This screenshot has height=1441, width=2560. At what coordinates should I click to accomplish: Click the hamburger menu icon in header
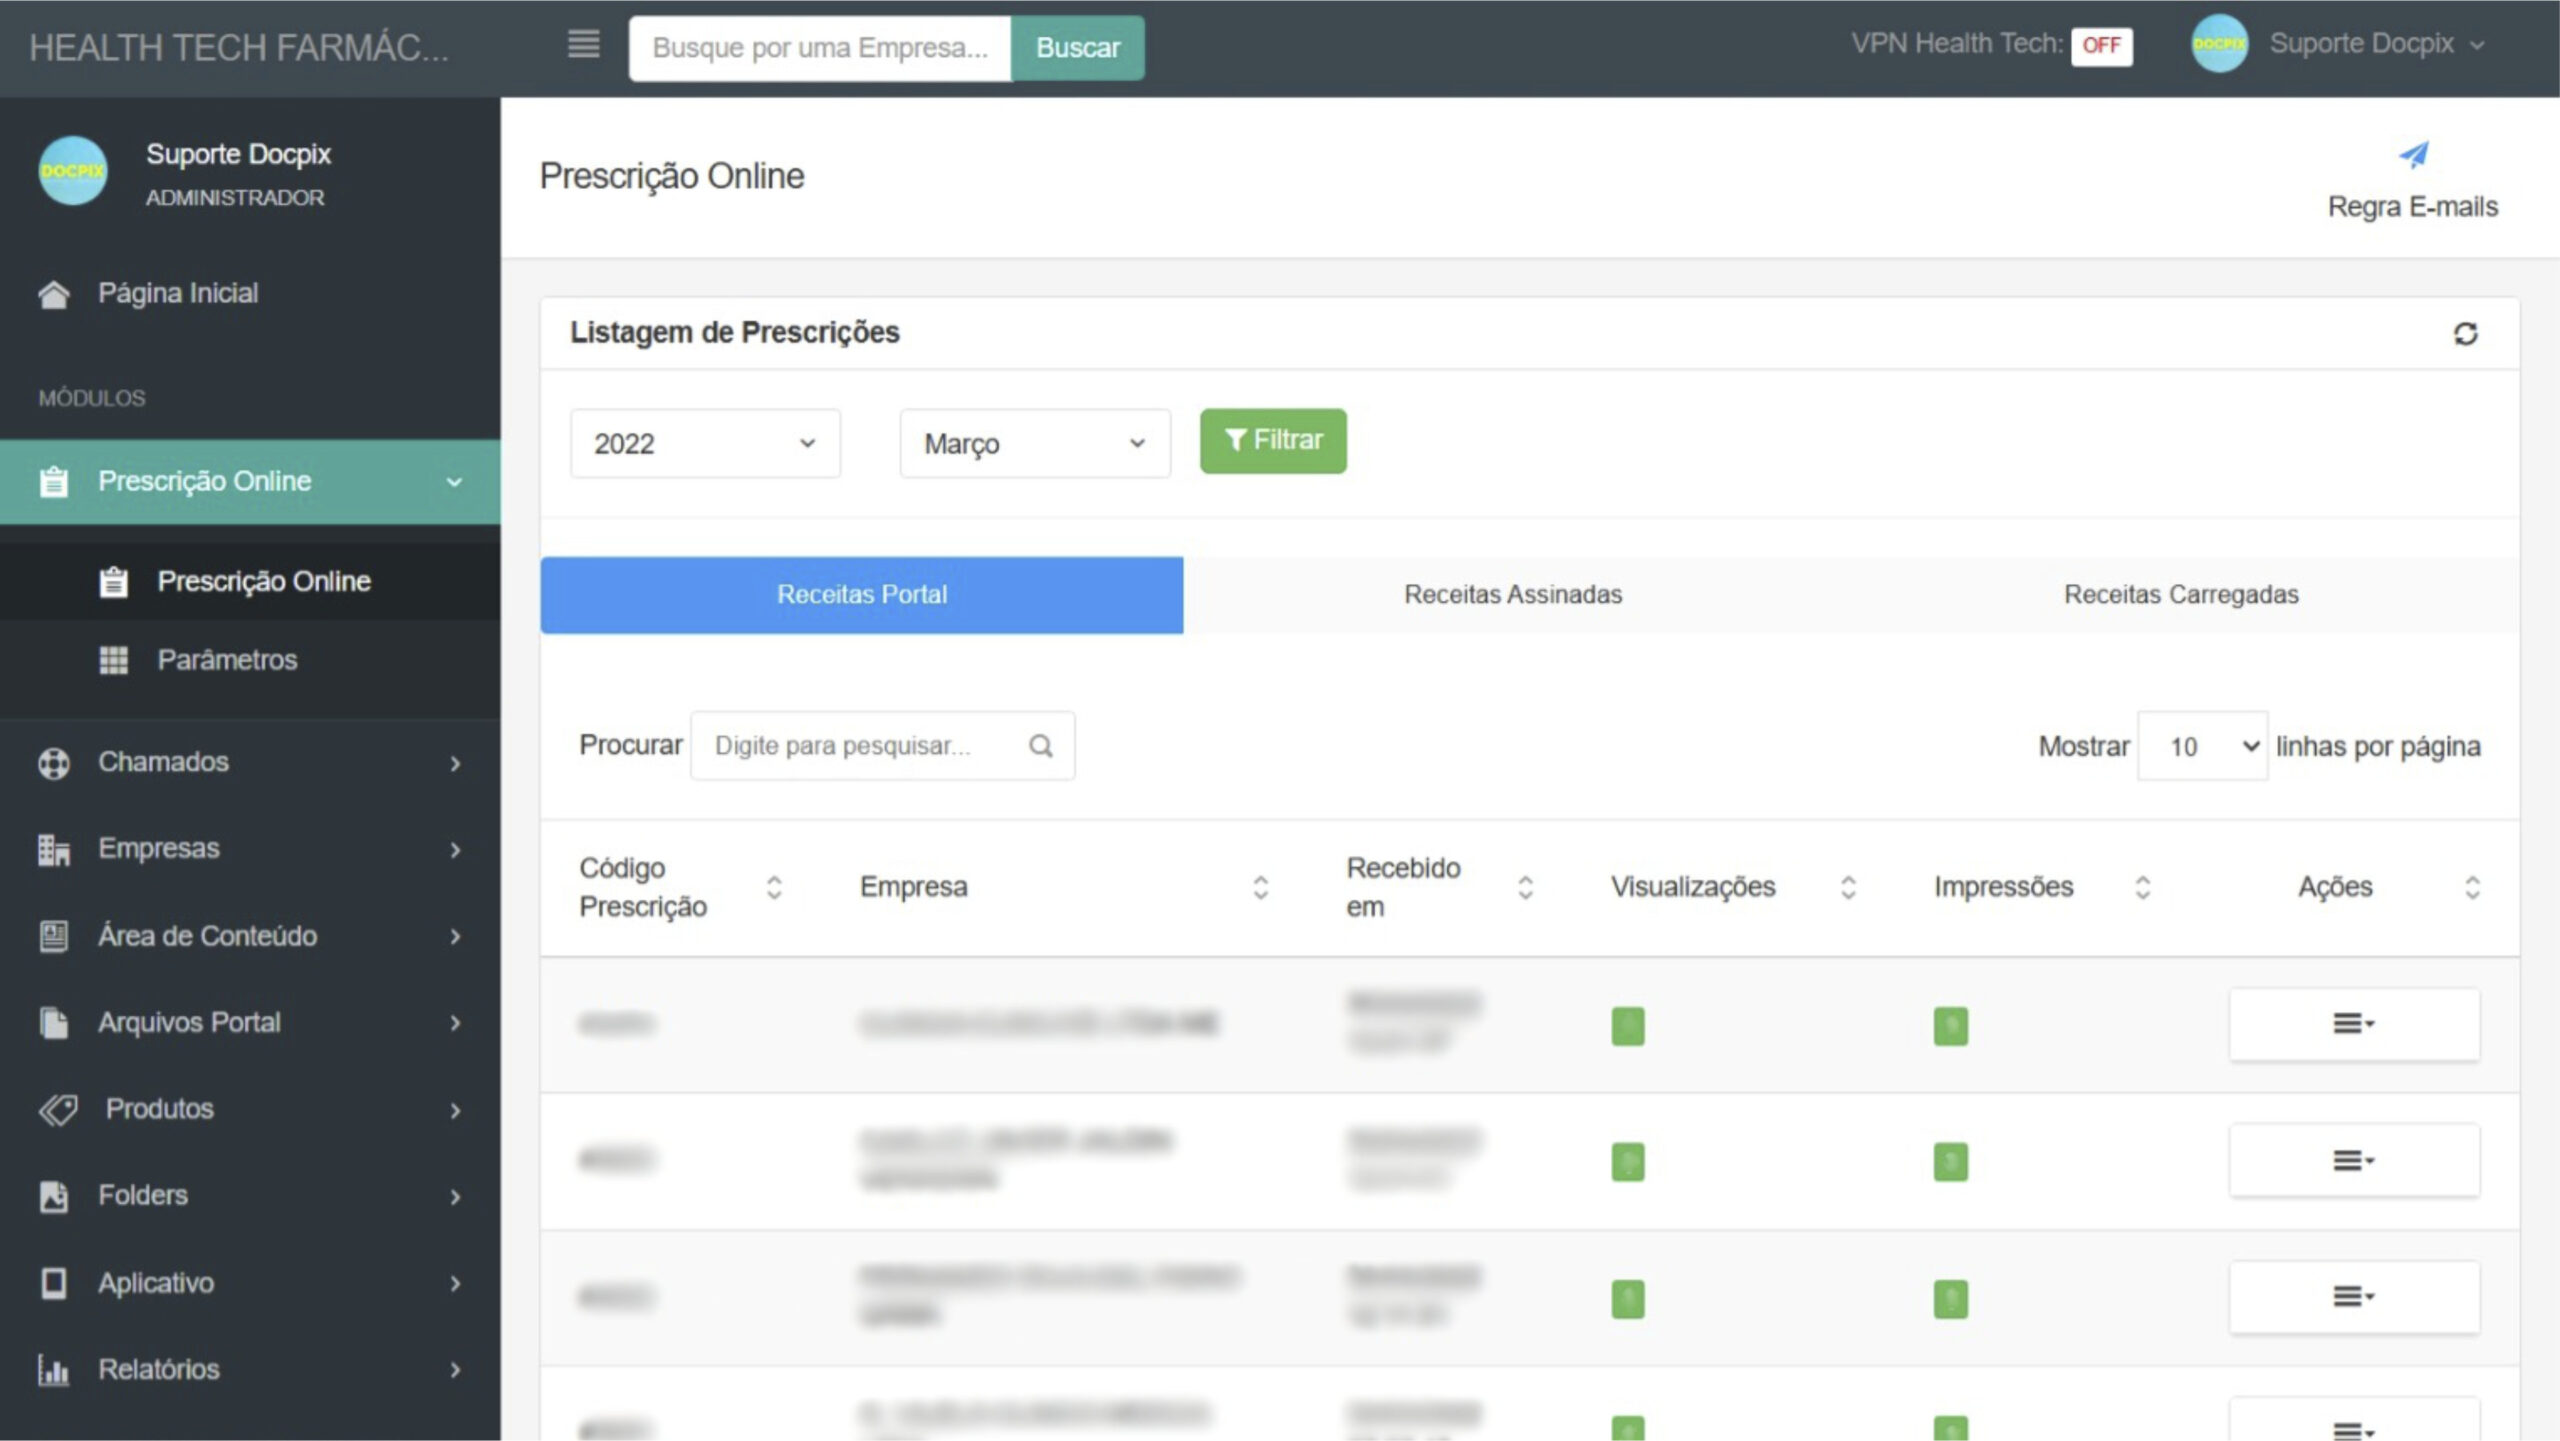(583, 44)
